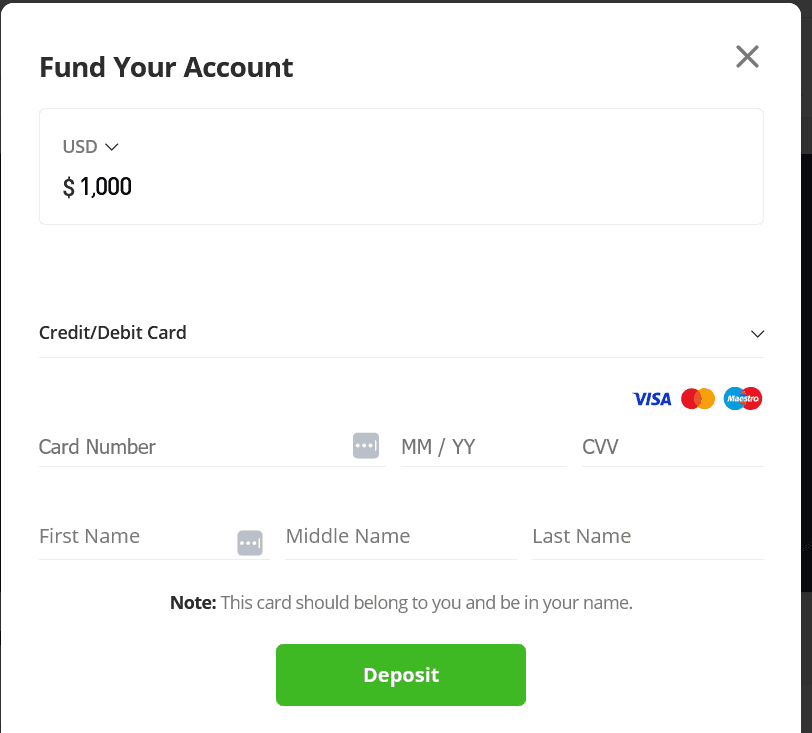The image size is (812, 733).
Task: Click the Fund Your Account heading
Action: [x=166, y=68]
